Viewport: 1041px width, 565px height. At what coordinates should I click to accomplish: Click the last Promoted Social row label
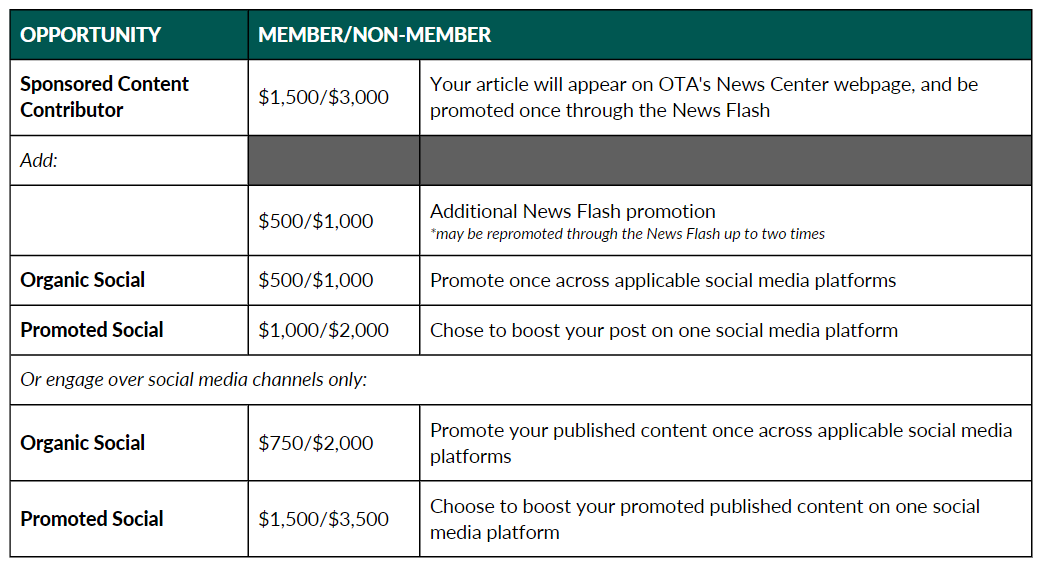92,519
